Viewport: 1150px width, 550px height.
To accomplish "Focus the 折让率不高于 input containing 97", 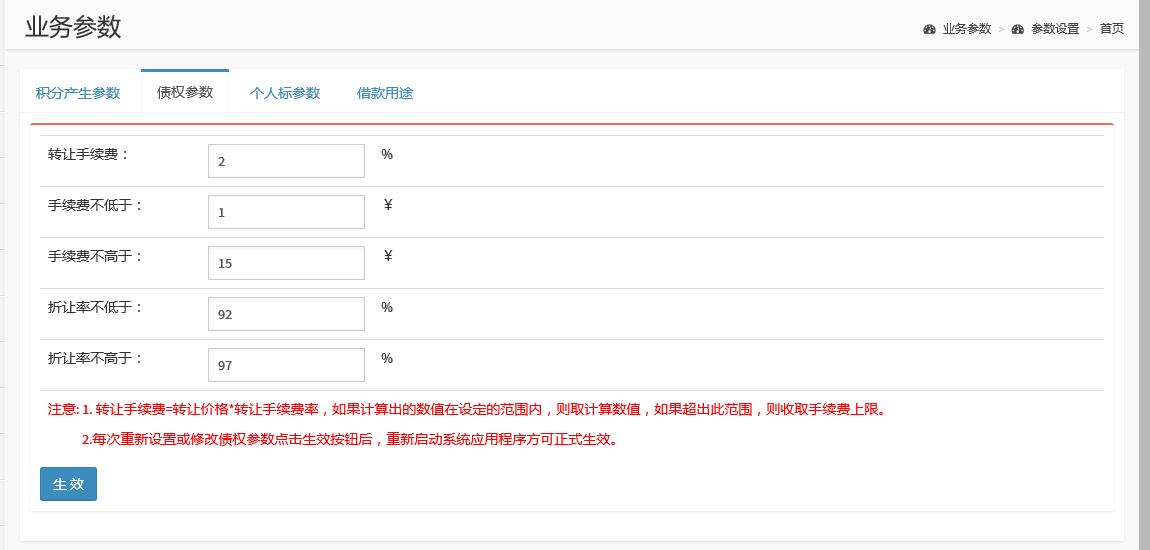I will tap(286, 365).
